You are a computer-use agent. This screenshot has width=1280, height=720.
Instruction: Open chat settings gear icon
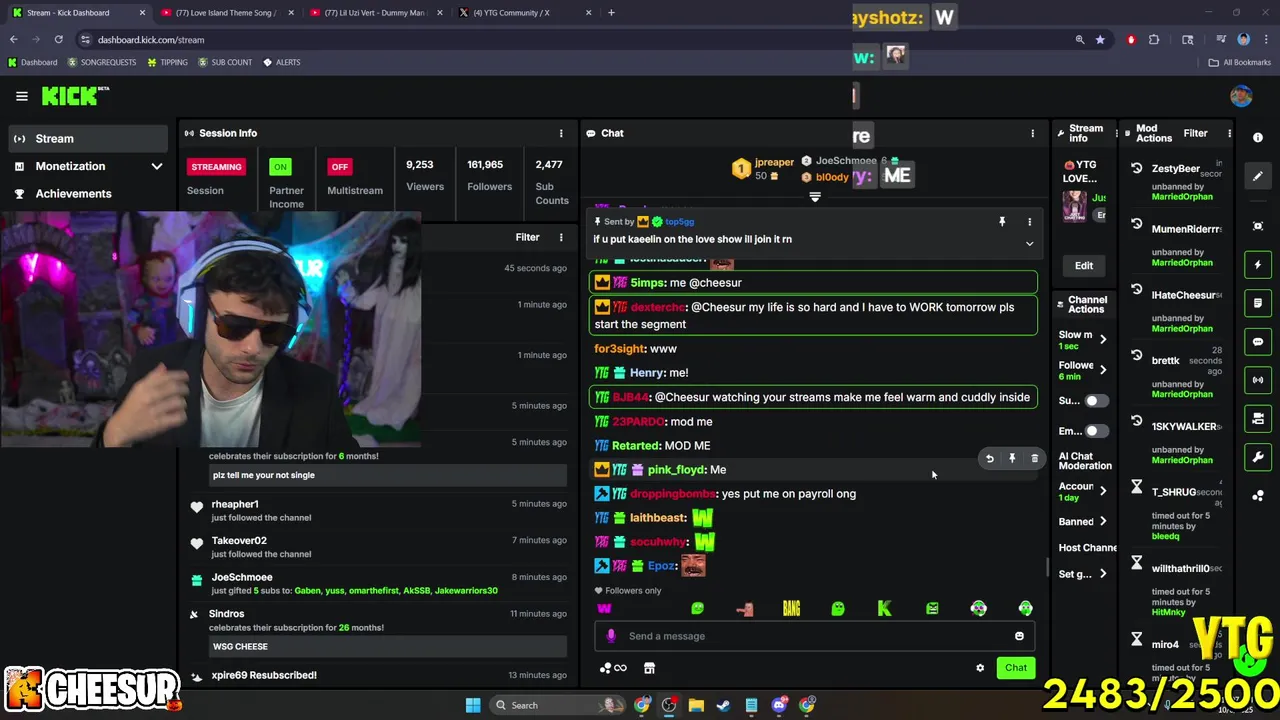point(980,668)
